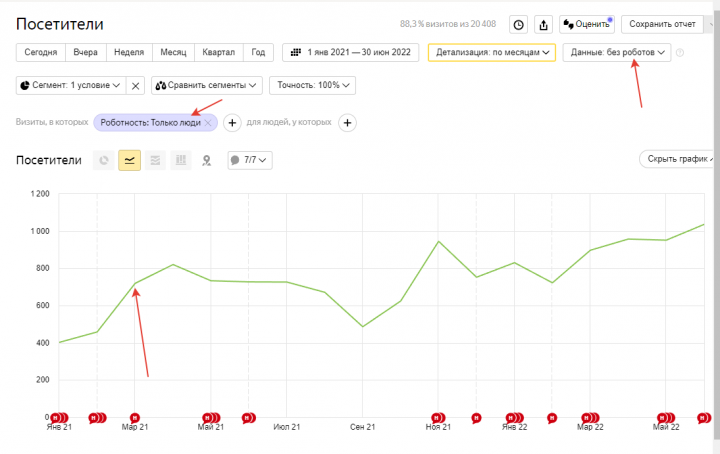Select the Год period tab

(258, 52)
